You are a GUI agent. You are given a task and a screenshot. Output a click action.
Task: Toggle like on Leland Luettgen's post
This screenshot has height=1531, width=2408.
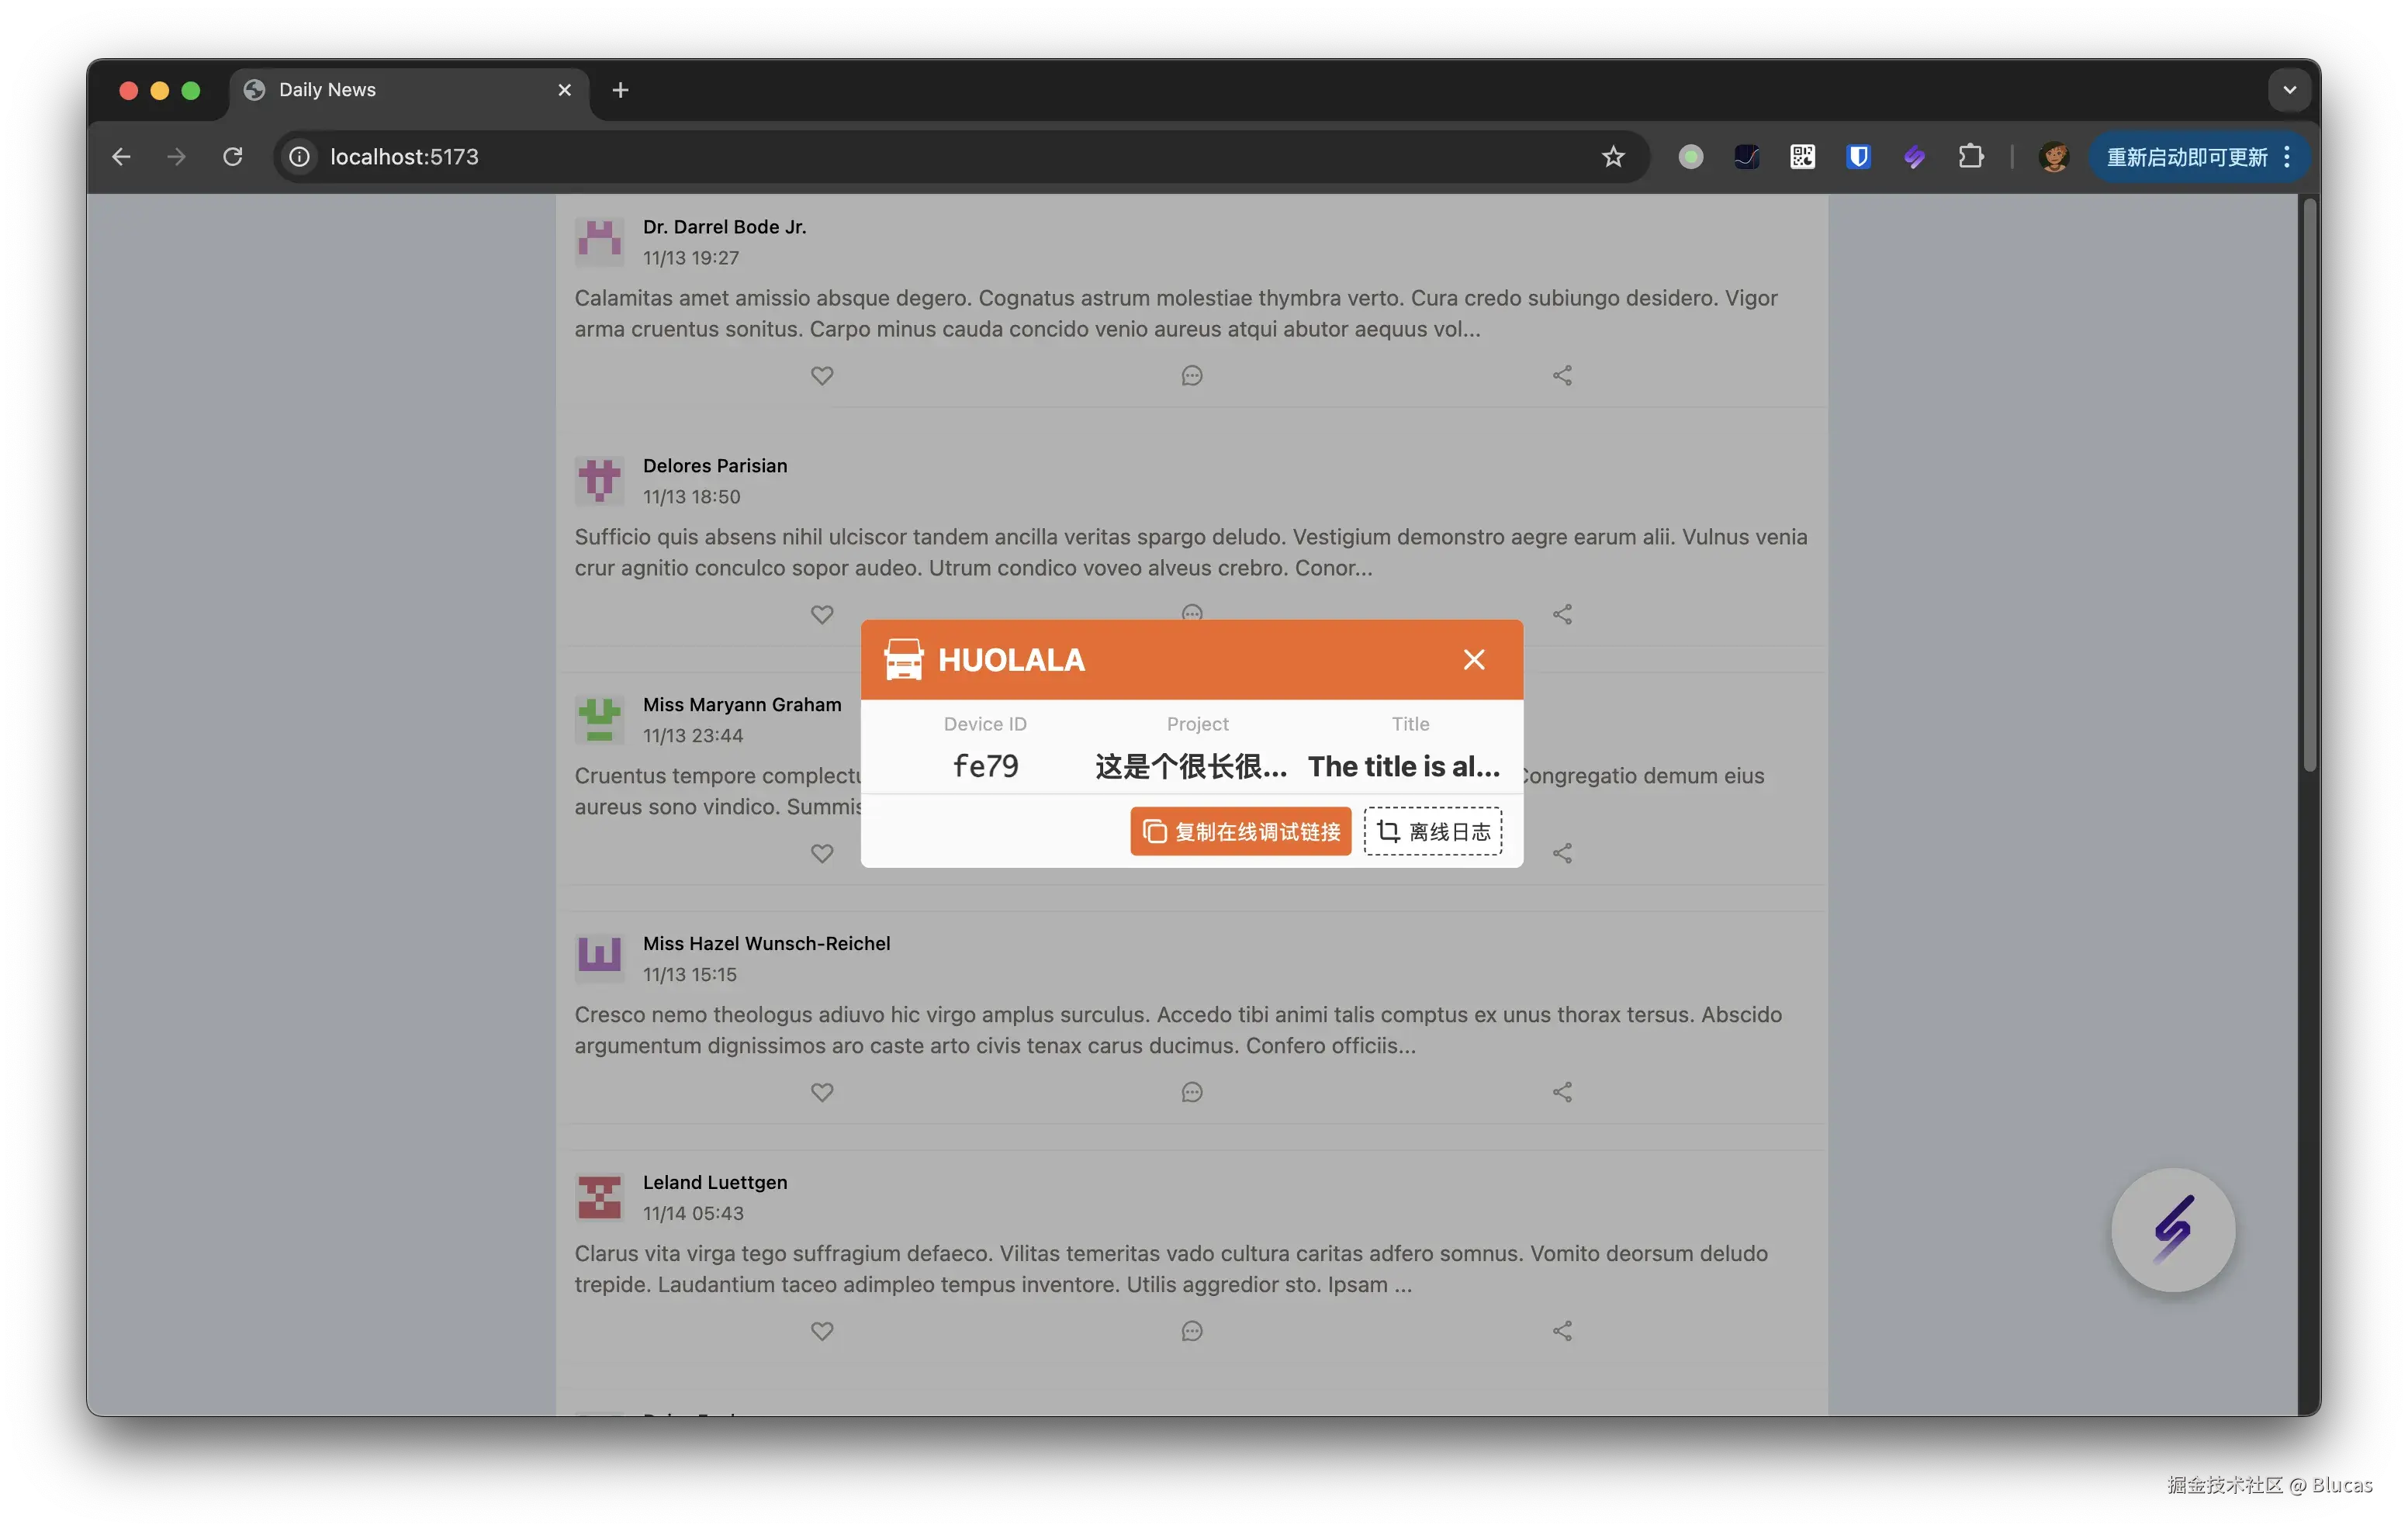[x=821, y=1331]
